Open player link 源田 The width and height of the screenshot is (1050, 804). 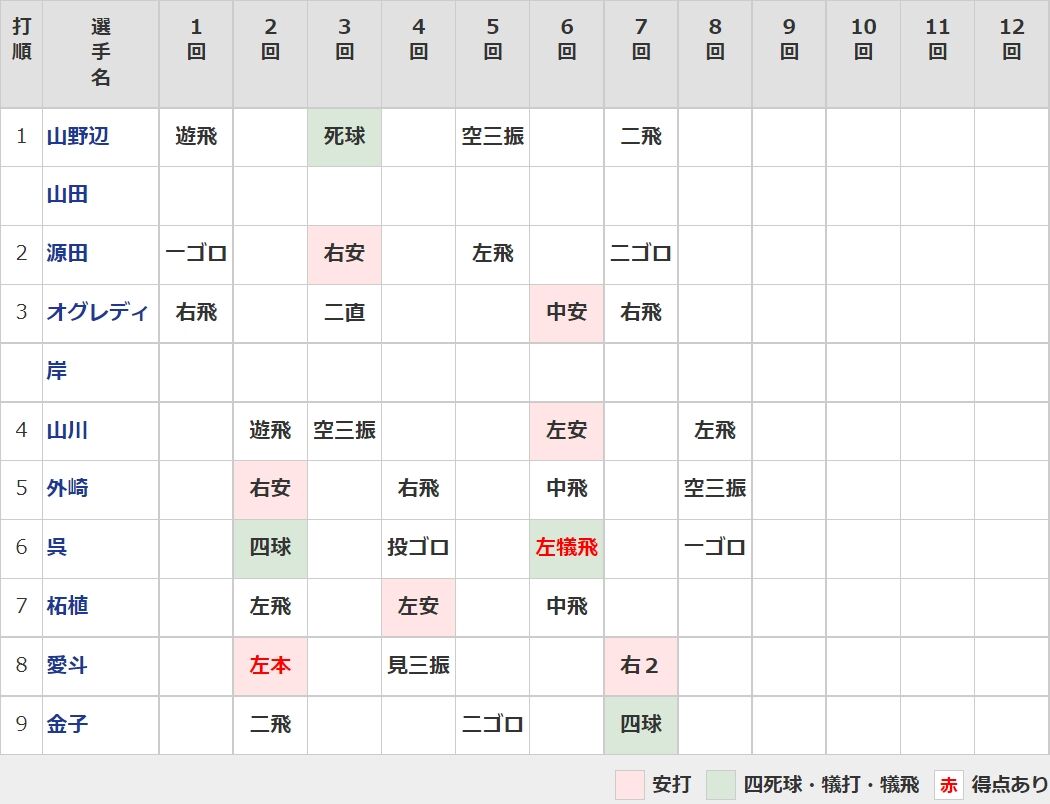coord(67,254)
